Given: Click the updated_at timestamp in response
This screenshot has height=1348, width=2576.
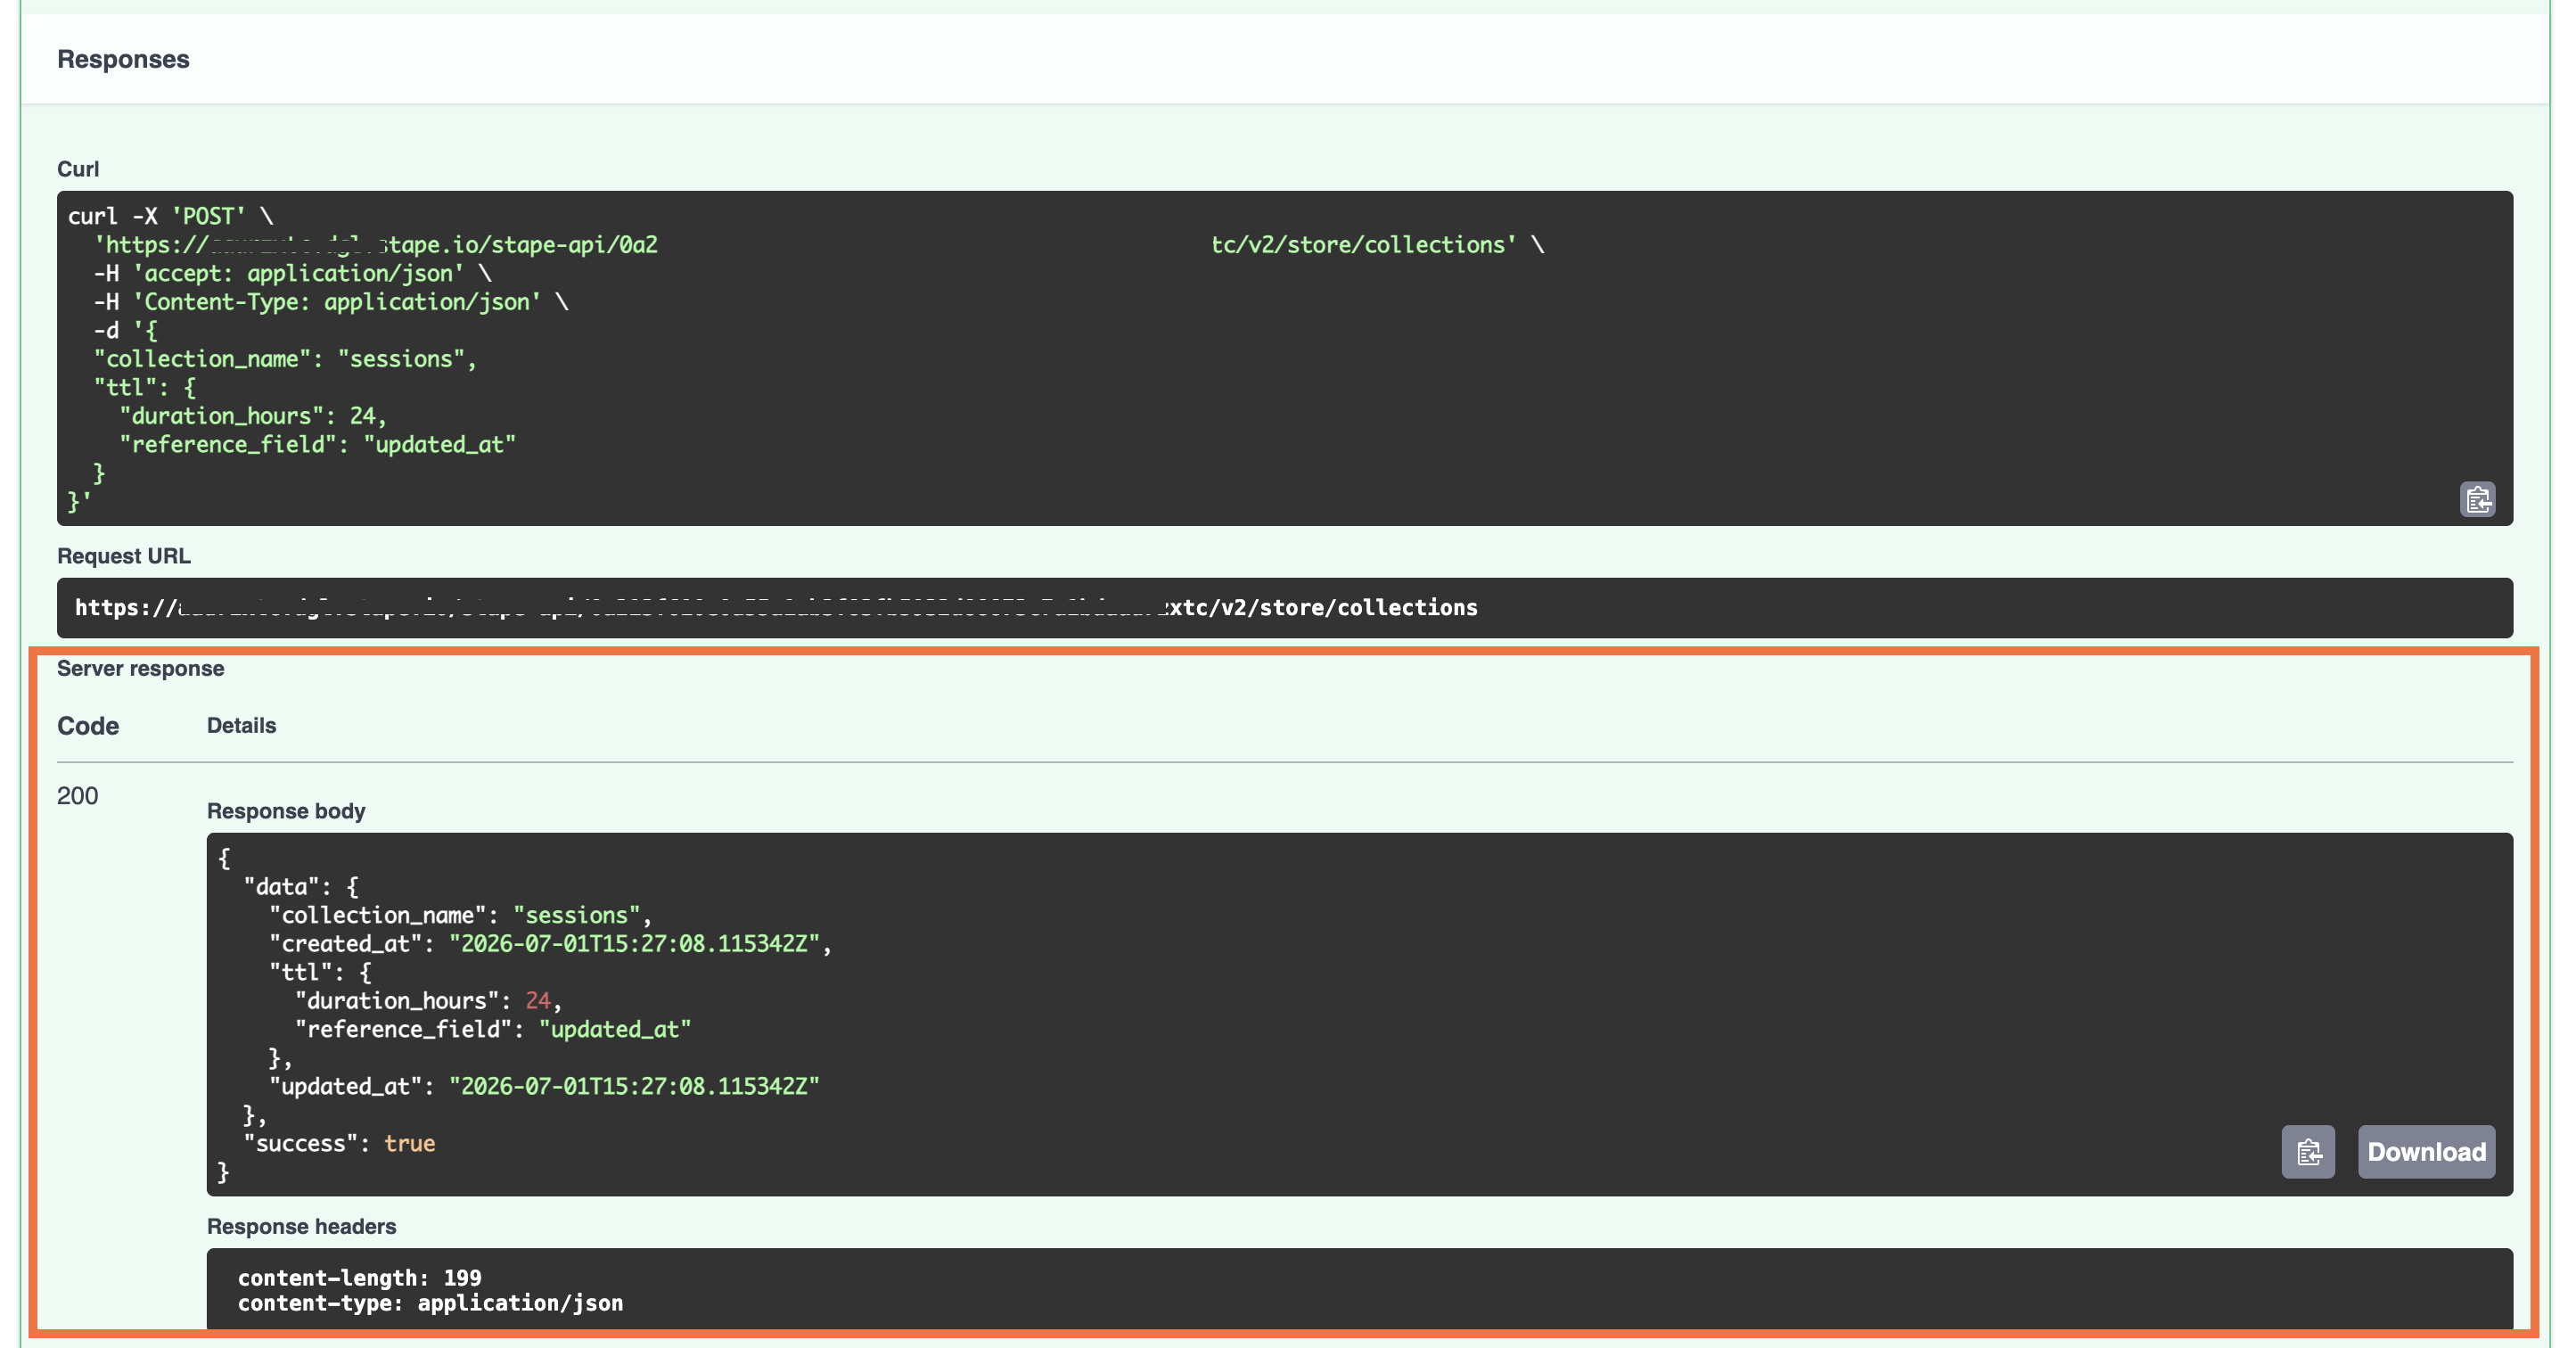Looking at the screenshot, I should [634, 1086].
